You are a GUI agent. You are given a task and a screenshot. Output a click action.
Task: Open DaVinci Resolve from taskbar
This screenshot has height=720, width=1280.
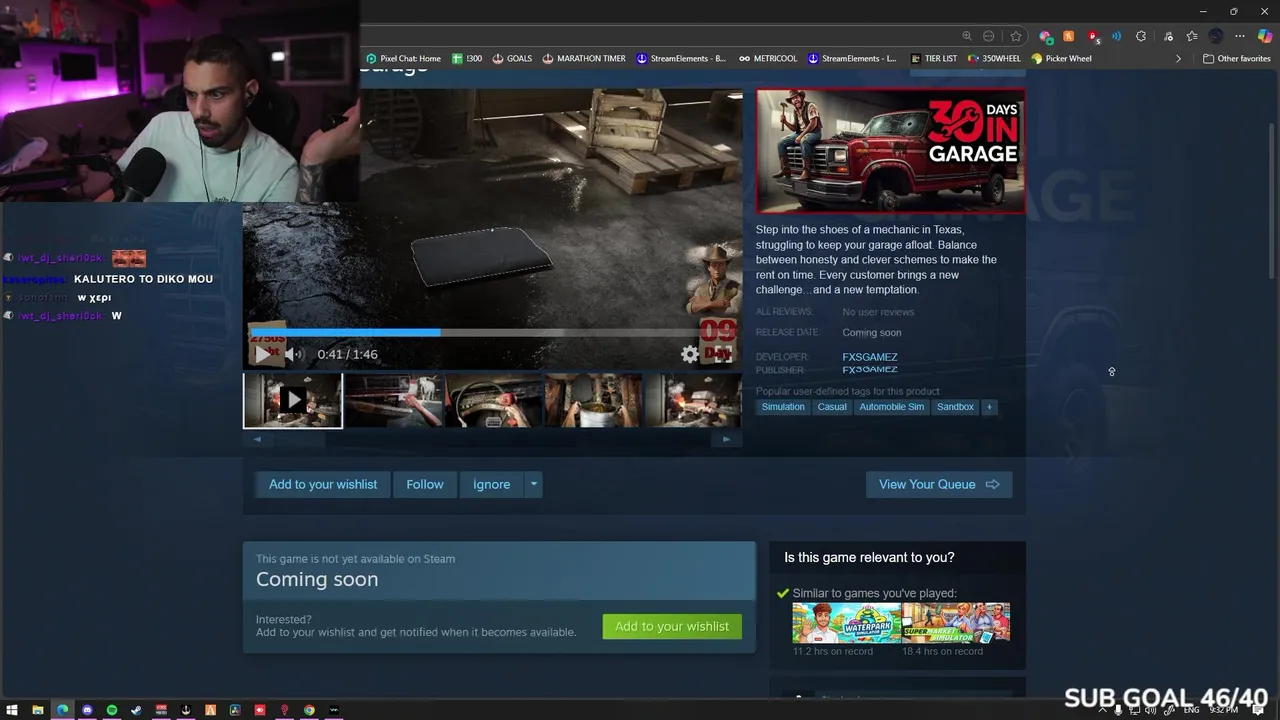pyautogui.click(x=235, y=710)
